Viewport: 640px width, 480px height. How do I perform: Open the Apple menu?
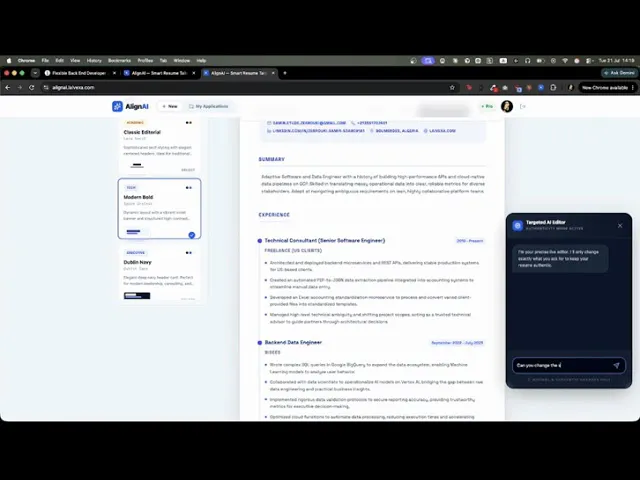point(9,60)
